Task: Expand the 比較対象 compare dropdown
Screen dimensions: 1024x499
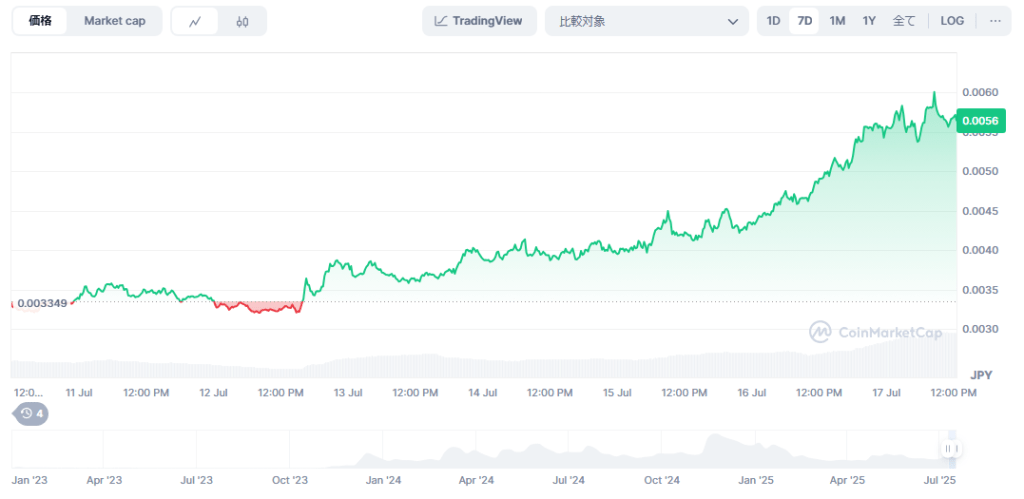Action: (x=646, y=21)
